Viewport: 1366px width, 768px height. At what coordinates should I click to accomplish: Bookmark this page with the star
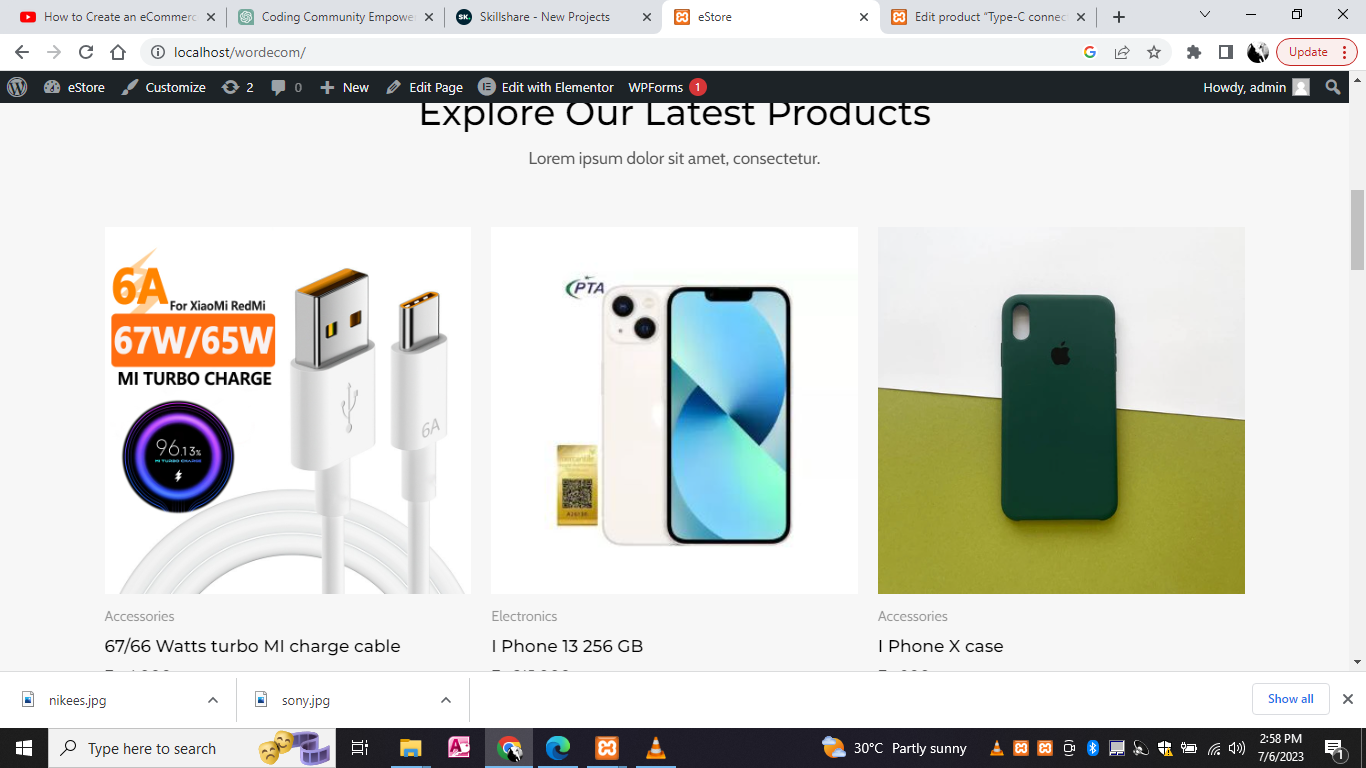click(x=1154, y=52)
